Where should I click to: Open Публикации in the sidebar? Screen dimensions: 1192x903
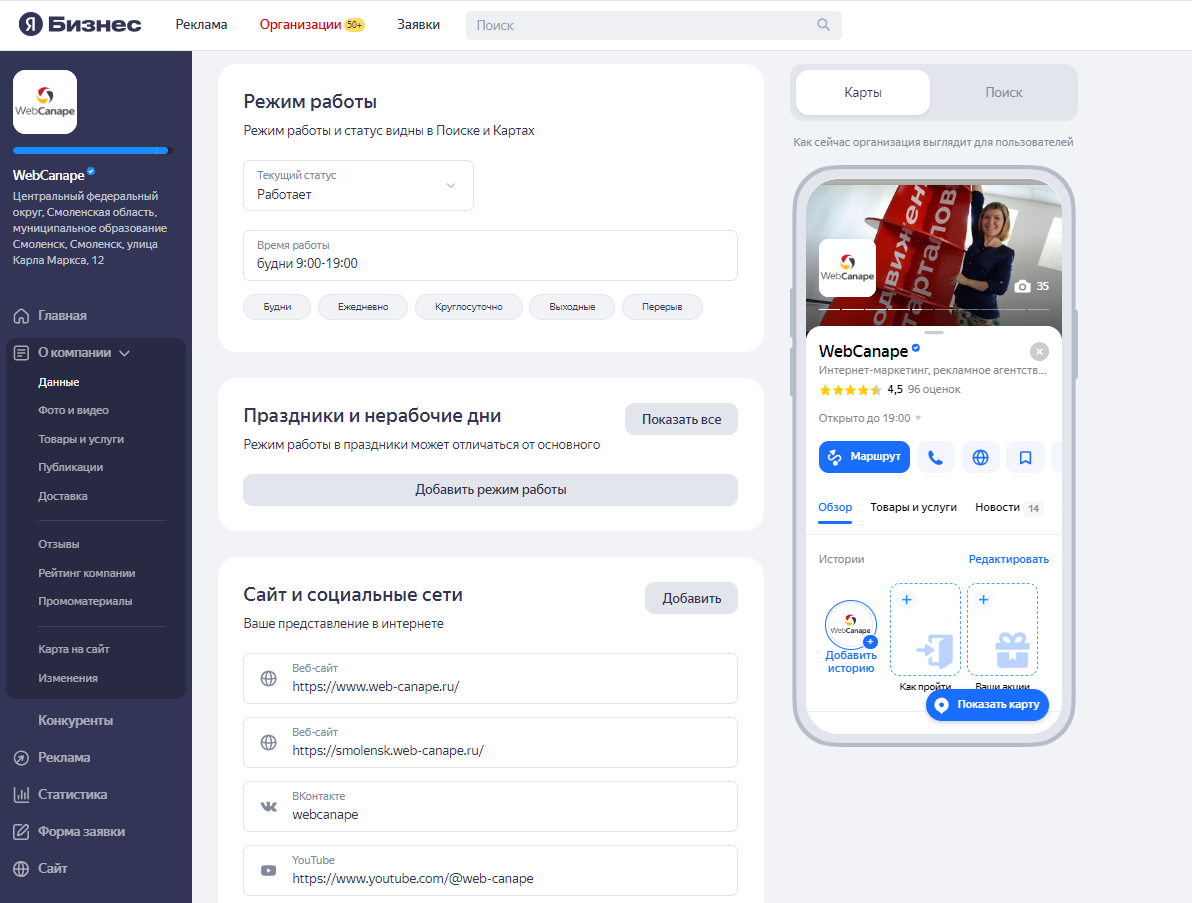pos(71,467)
